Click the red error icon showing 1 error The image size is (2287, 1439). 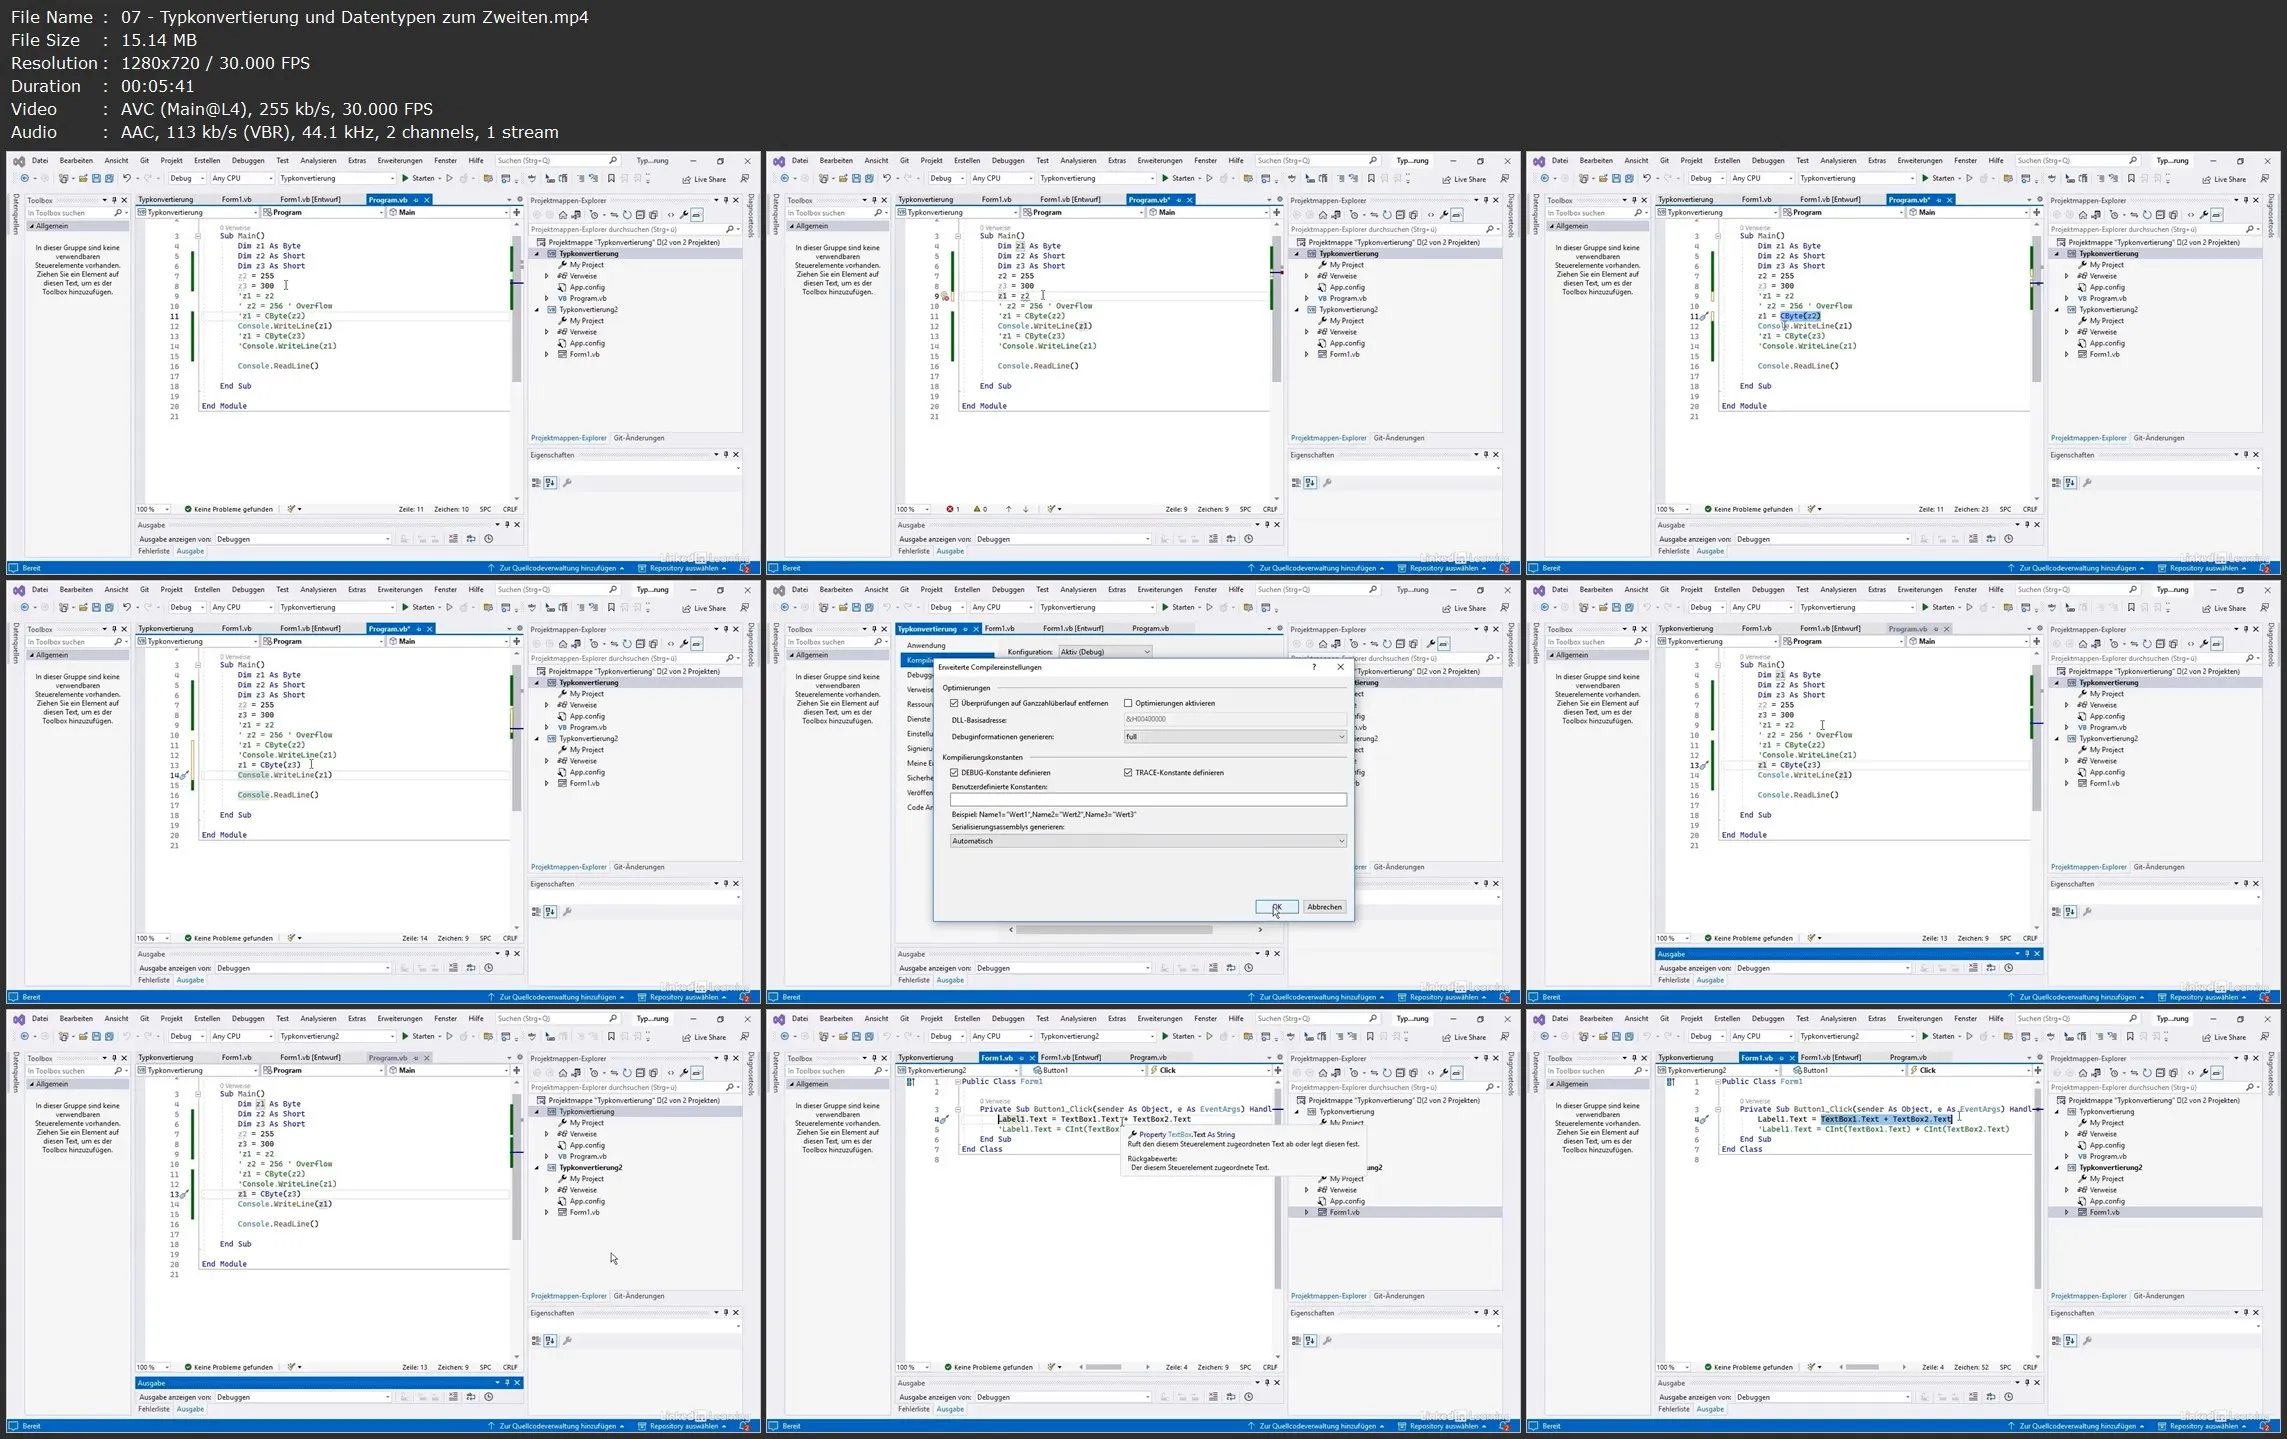pos(950,509)
